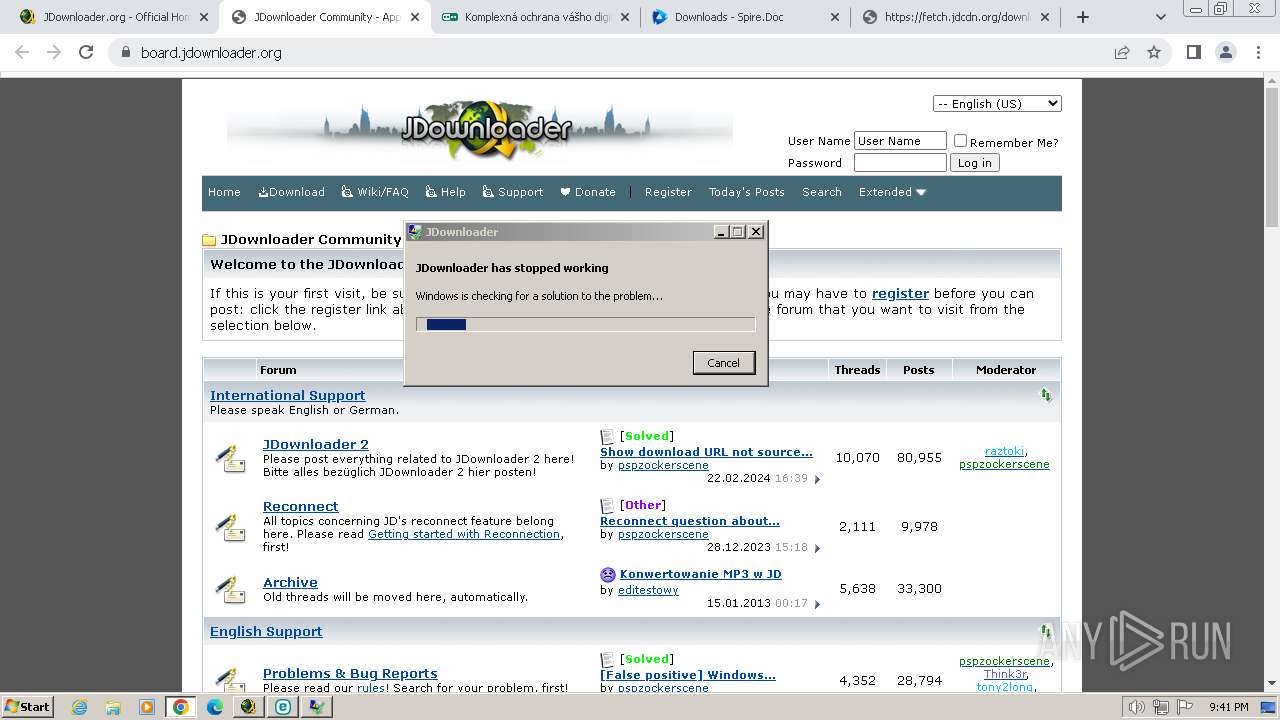1280x720 pixels.
Task: Click JDownloader icon in taskbar
Action: coord(248,707)
